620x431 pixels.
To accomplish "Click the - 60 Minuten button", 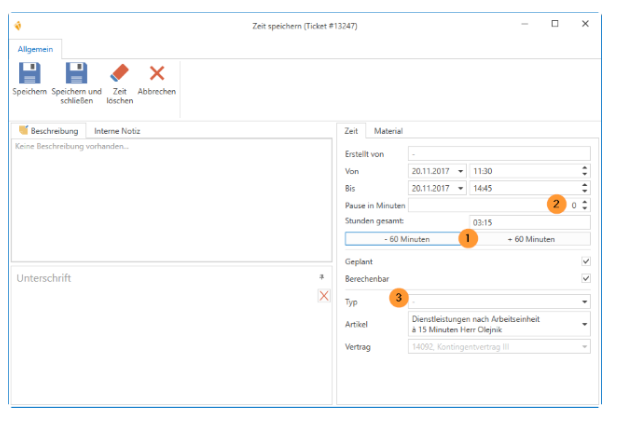I will point(406,239).
